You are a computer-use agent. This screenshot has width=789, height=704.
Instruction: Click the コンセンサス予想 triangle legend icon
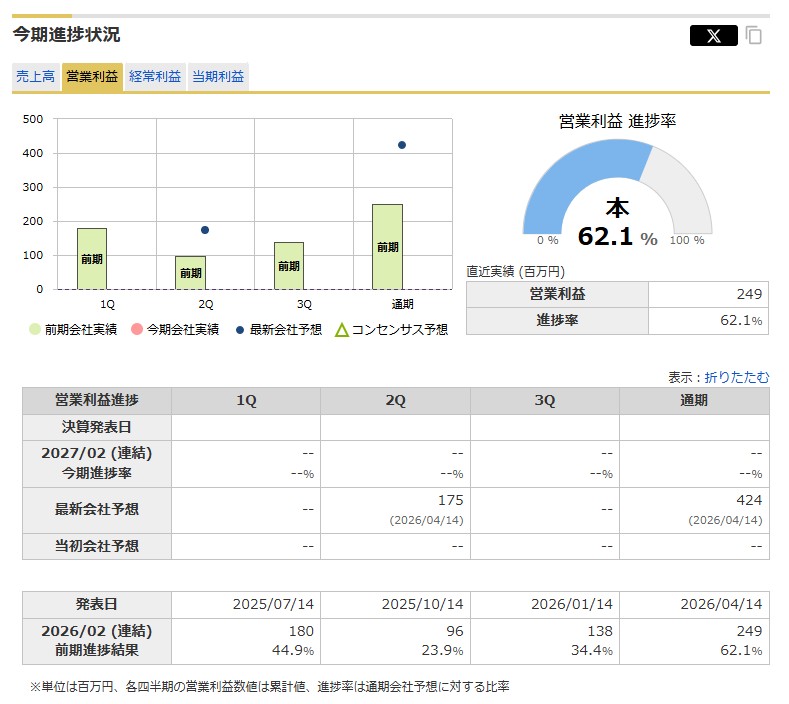(x=342, y=329)
